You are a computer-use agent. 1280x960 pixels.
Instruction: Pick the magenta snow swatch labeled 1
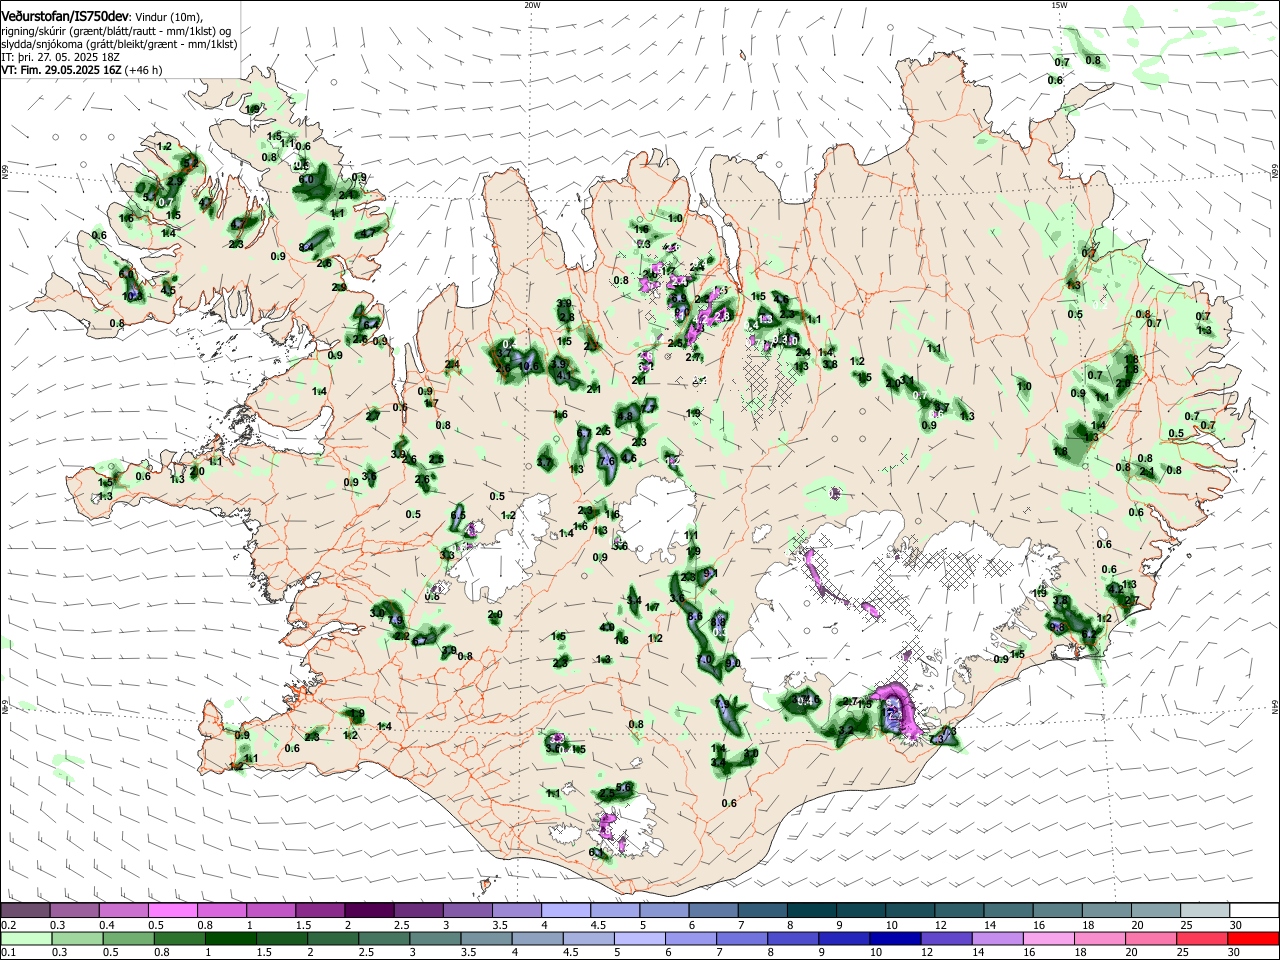pos(271,910)
